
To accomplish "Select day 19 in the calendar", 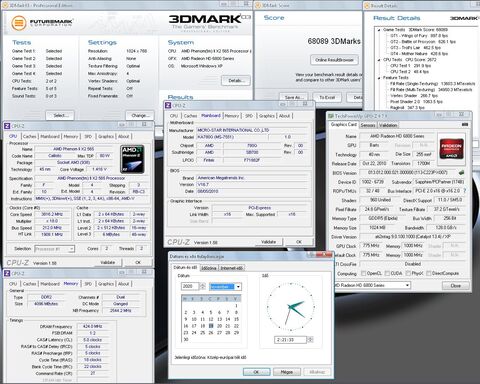I will point(211,326).
